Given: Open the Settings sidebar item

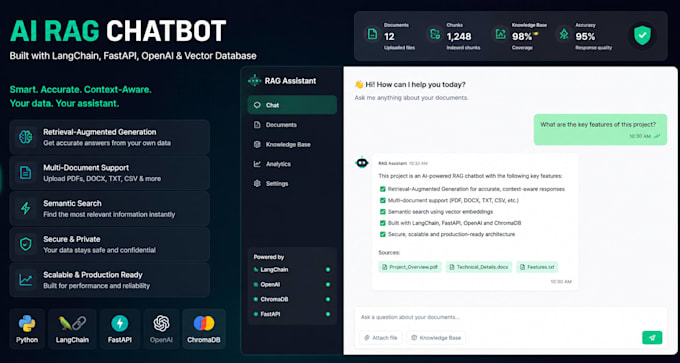Looking at the screenshot, I should pyautogui.click(x=292, y=183).
